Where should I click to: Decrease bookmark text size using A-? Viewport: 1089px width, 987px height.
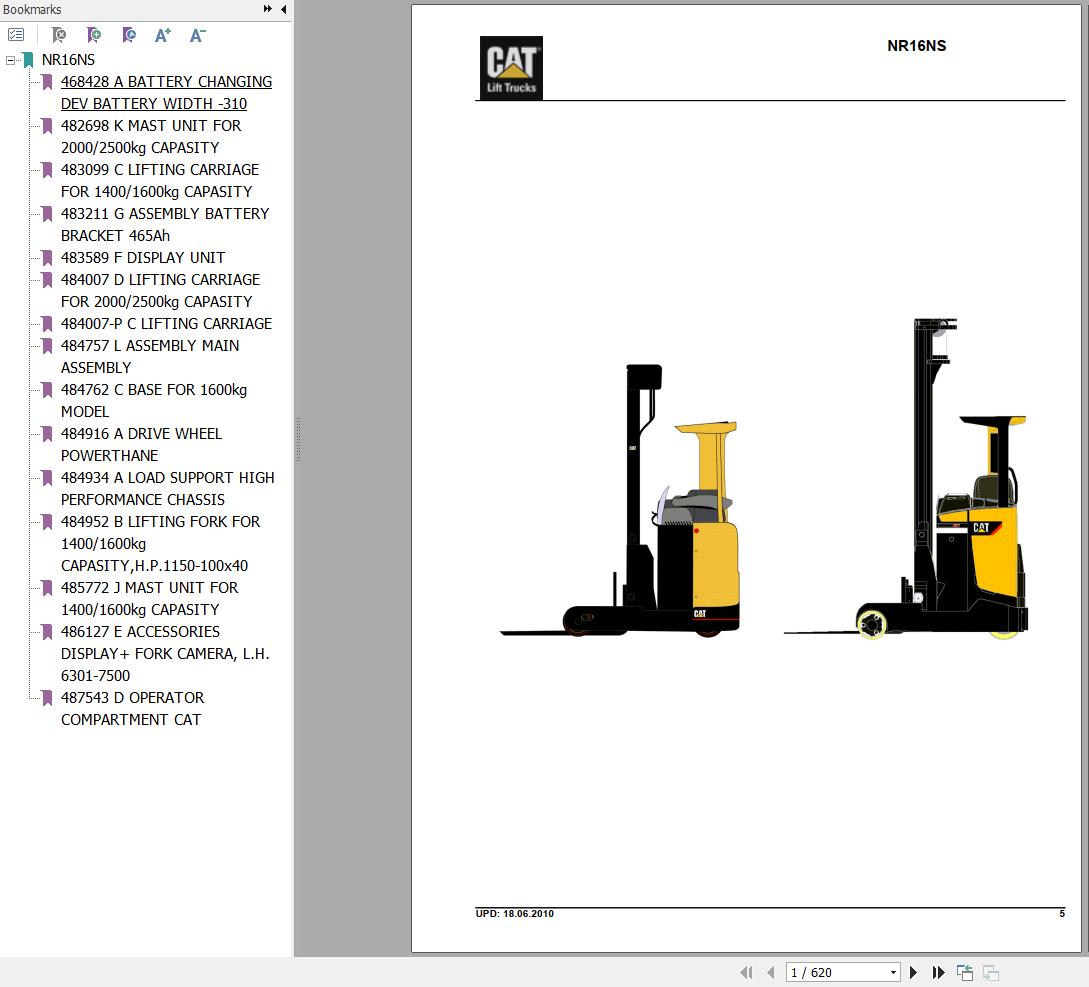(x=197, y=35)
